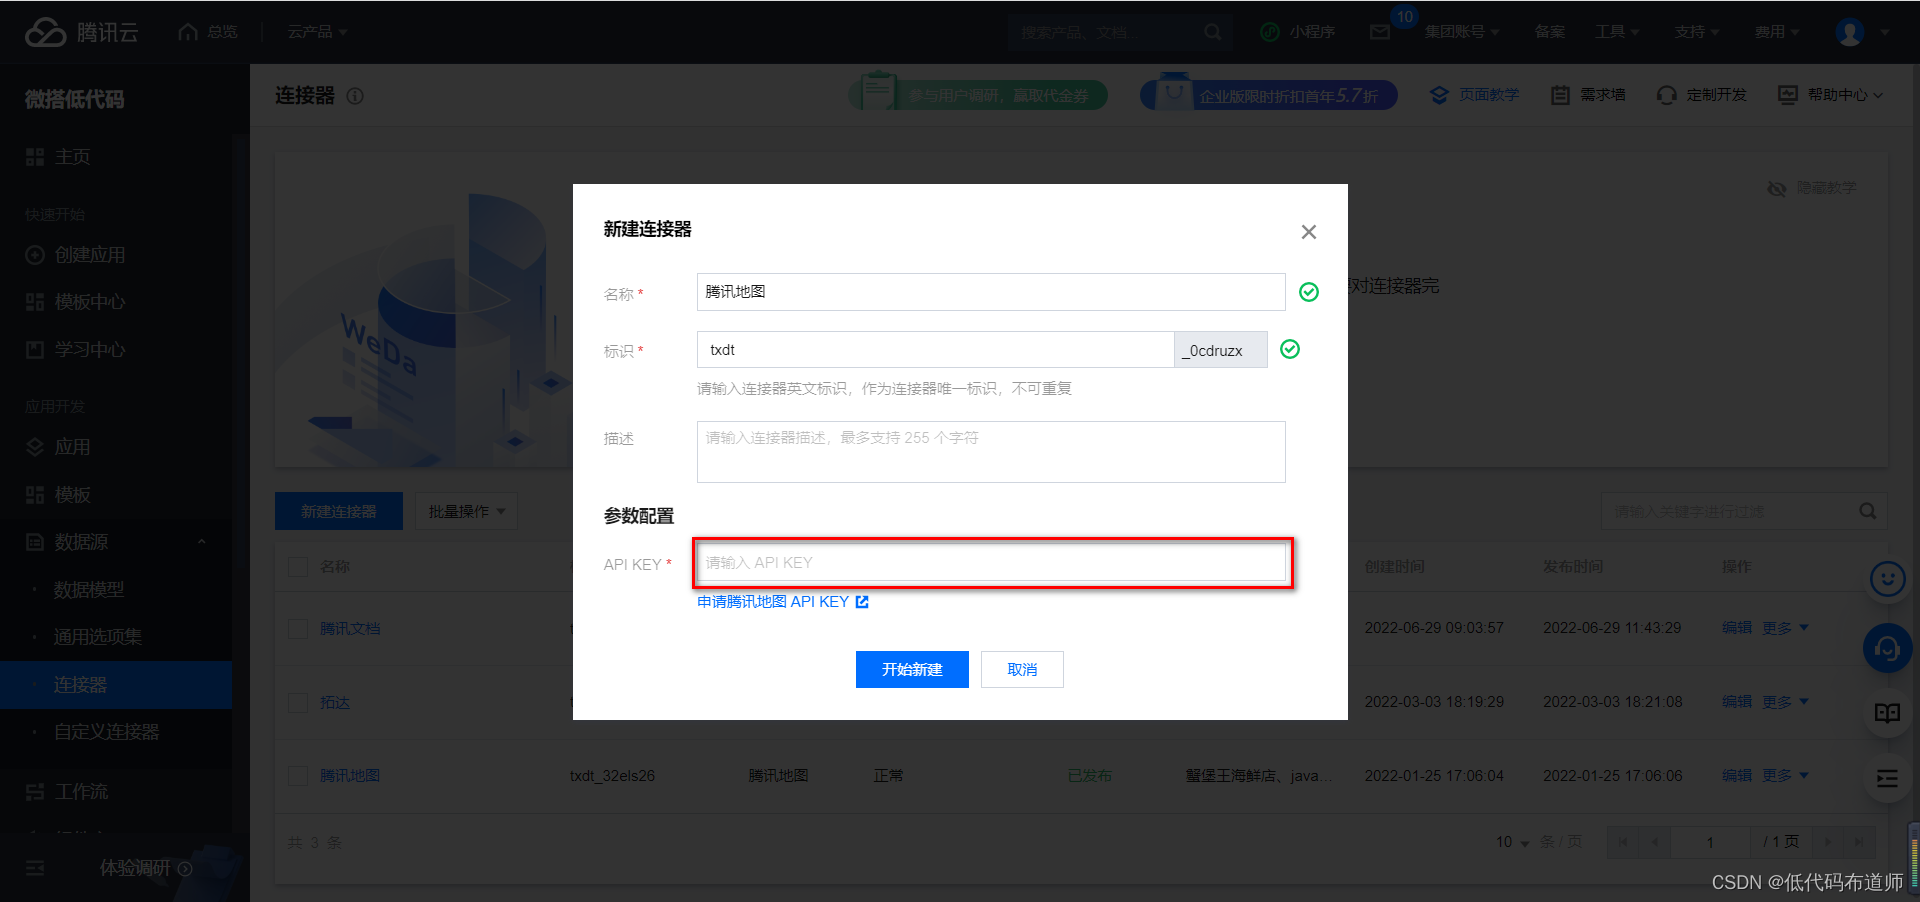
Task: Expand the 帮助中心 dropdown
Action: tap(1830, 94)
